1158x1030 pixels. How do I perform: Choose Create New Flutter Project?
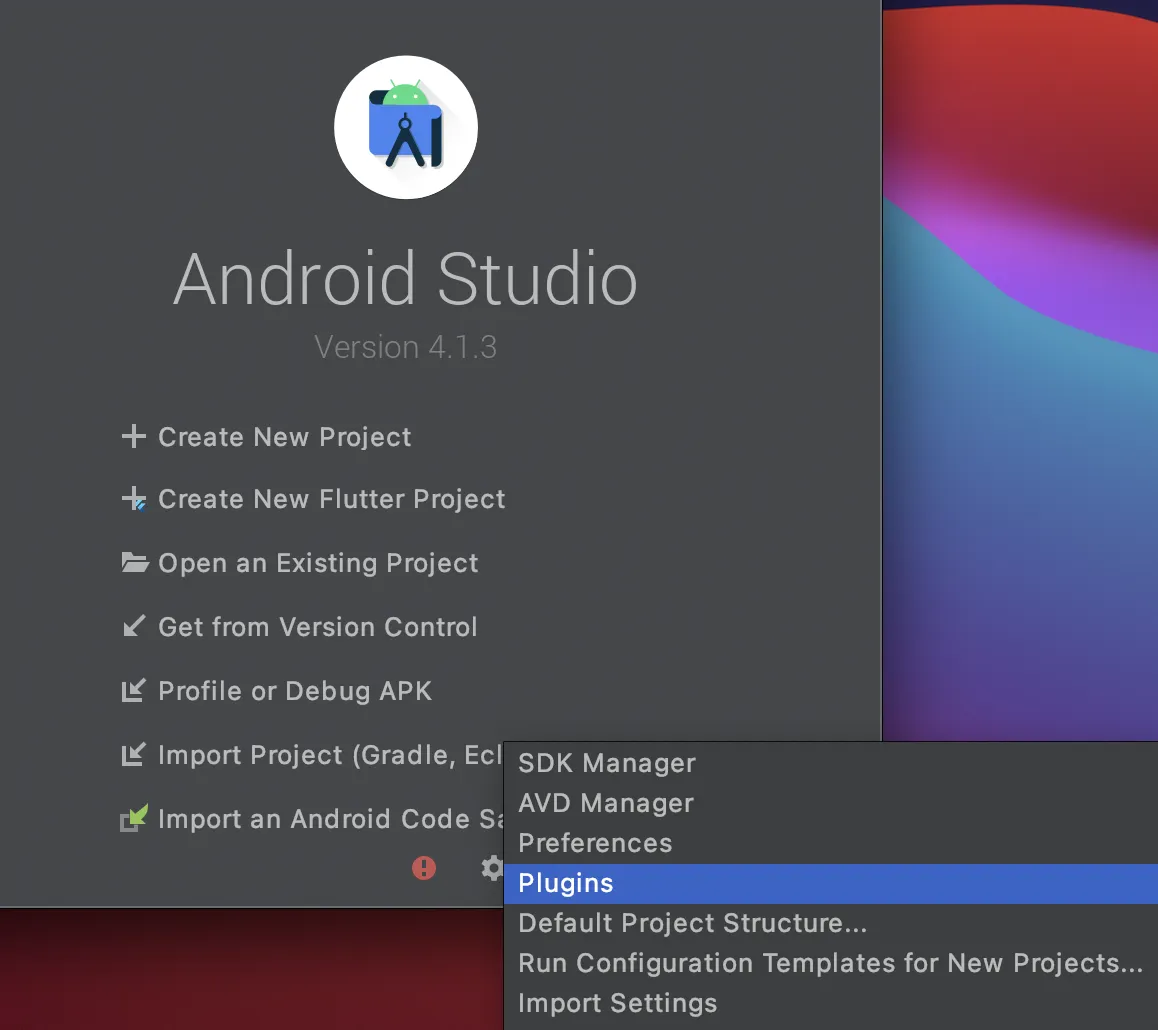pos(332,499)
